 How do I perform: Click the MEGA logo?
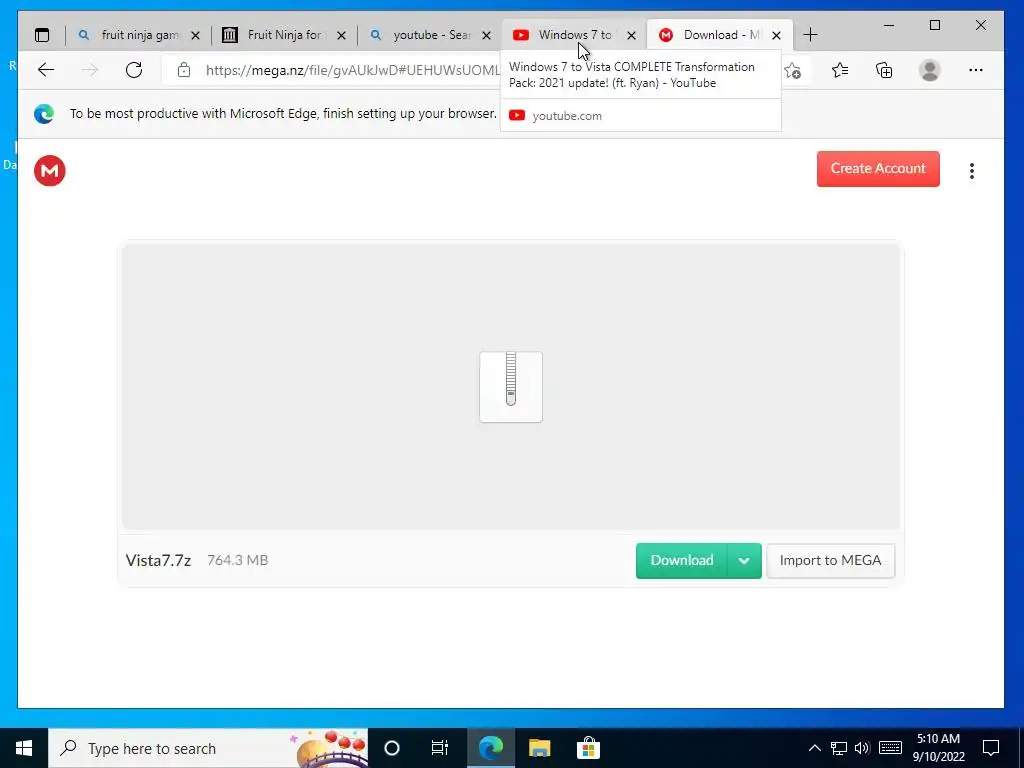50,170
